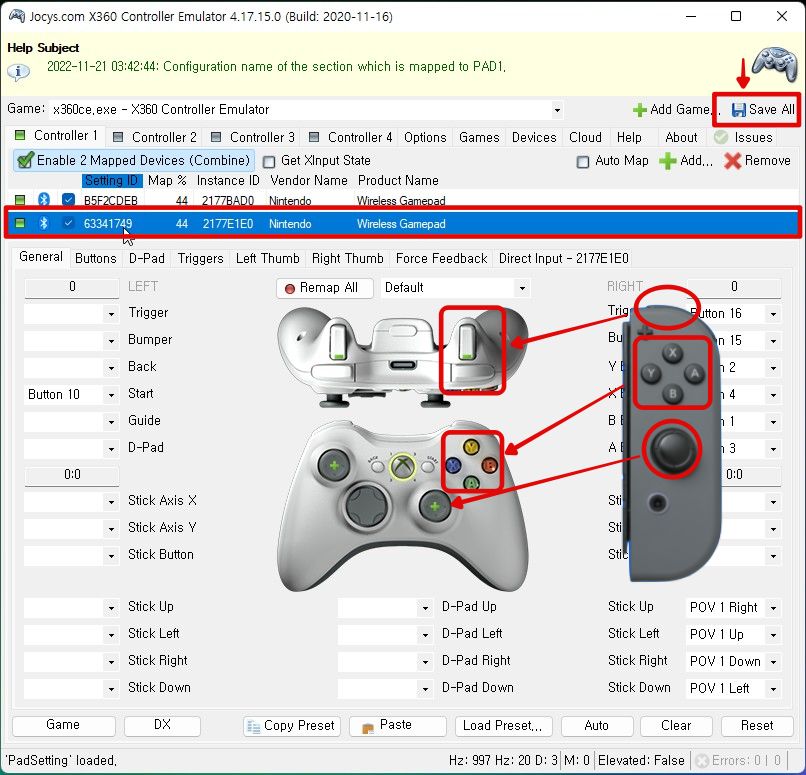
Task: Open the left Stick Axis X dropdown
Action: [112, 502]
